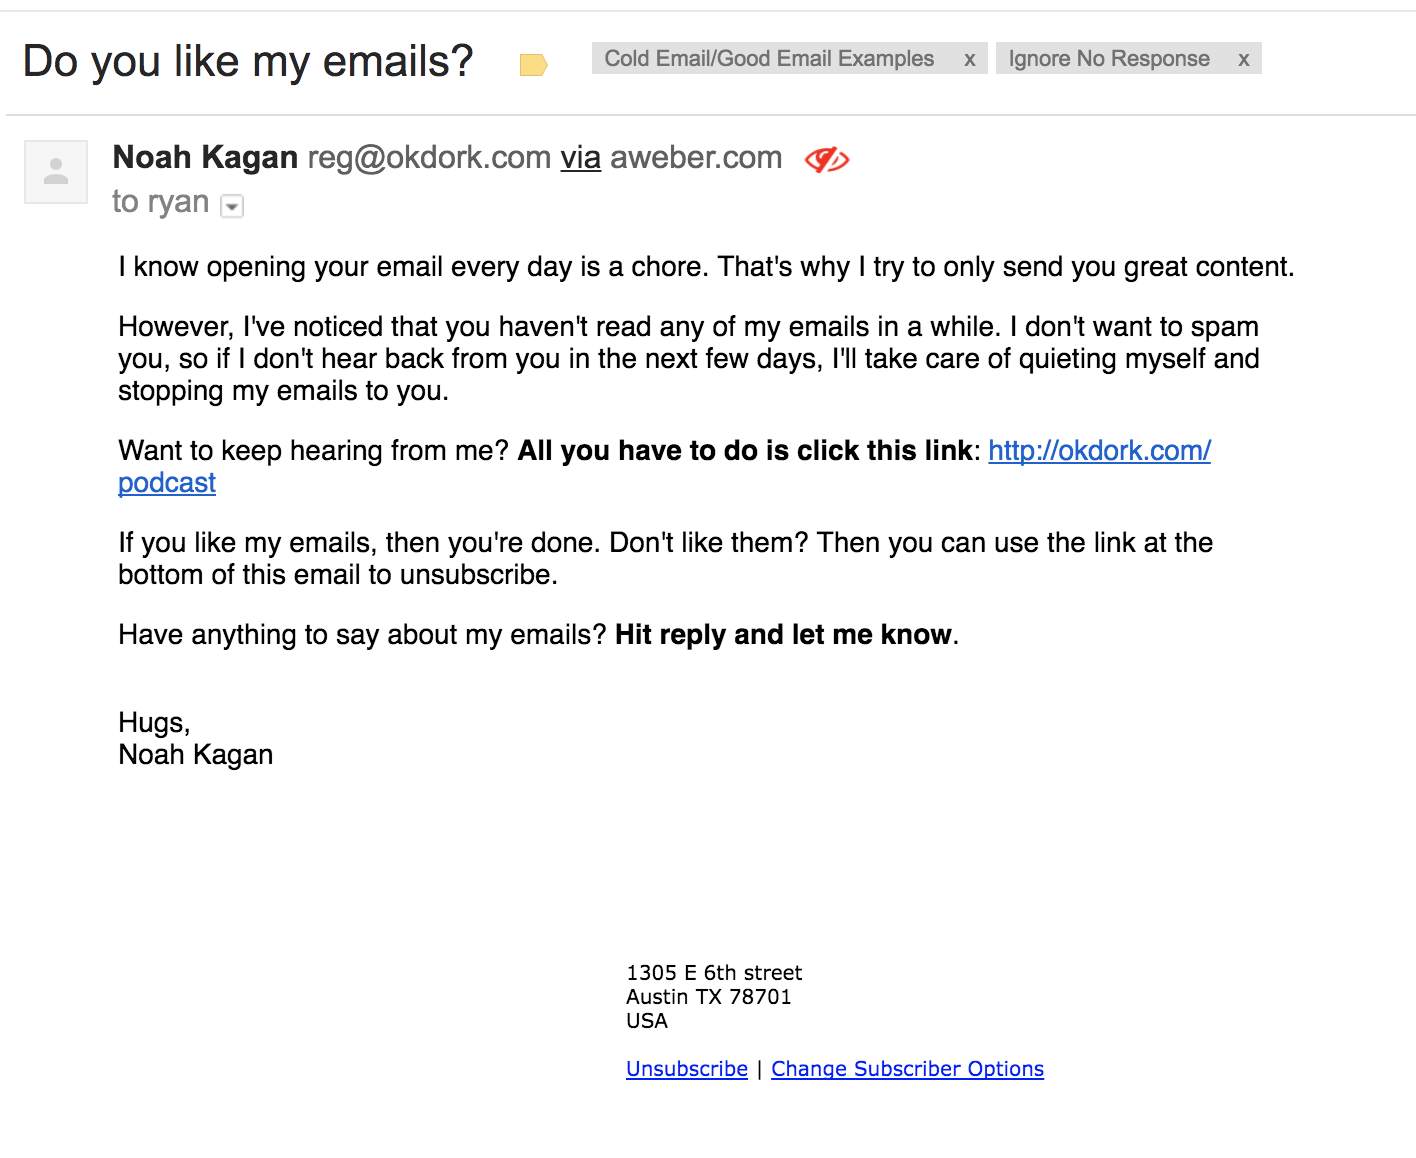Click the yellow importance marker icon
This screenshot has width=1416, height=1158.
(x=533, y=65)
